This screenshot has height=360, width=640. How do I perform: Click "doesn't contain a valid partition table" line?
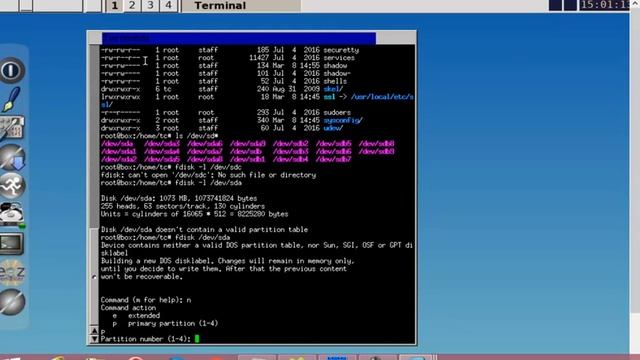click(204, 229)
